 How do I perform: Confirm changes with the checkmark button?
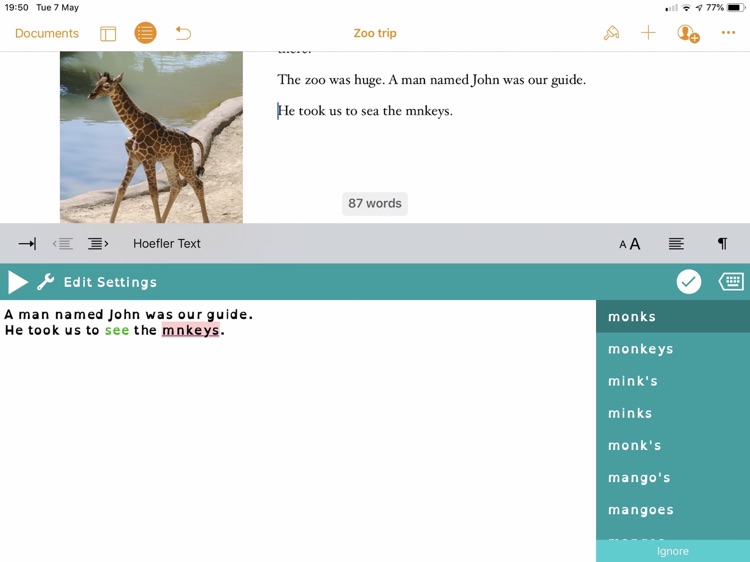689,282
